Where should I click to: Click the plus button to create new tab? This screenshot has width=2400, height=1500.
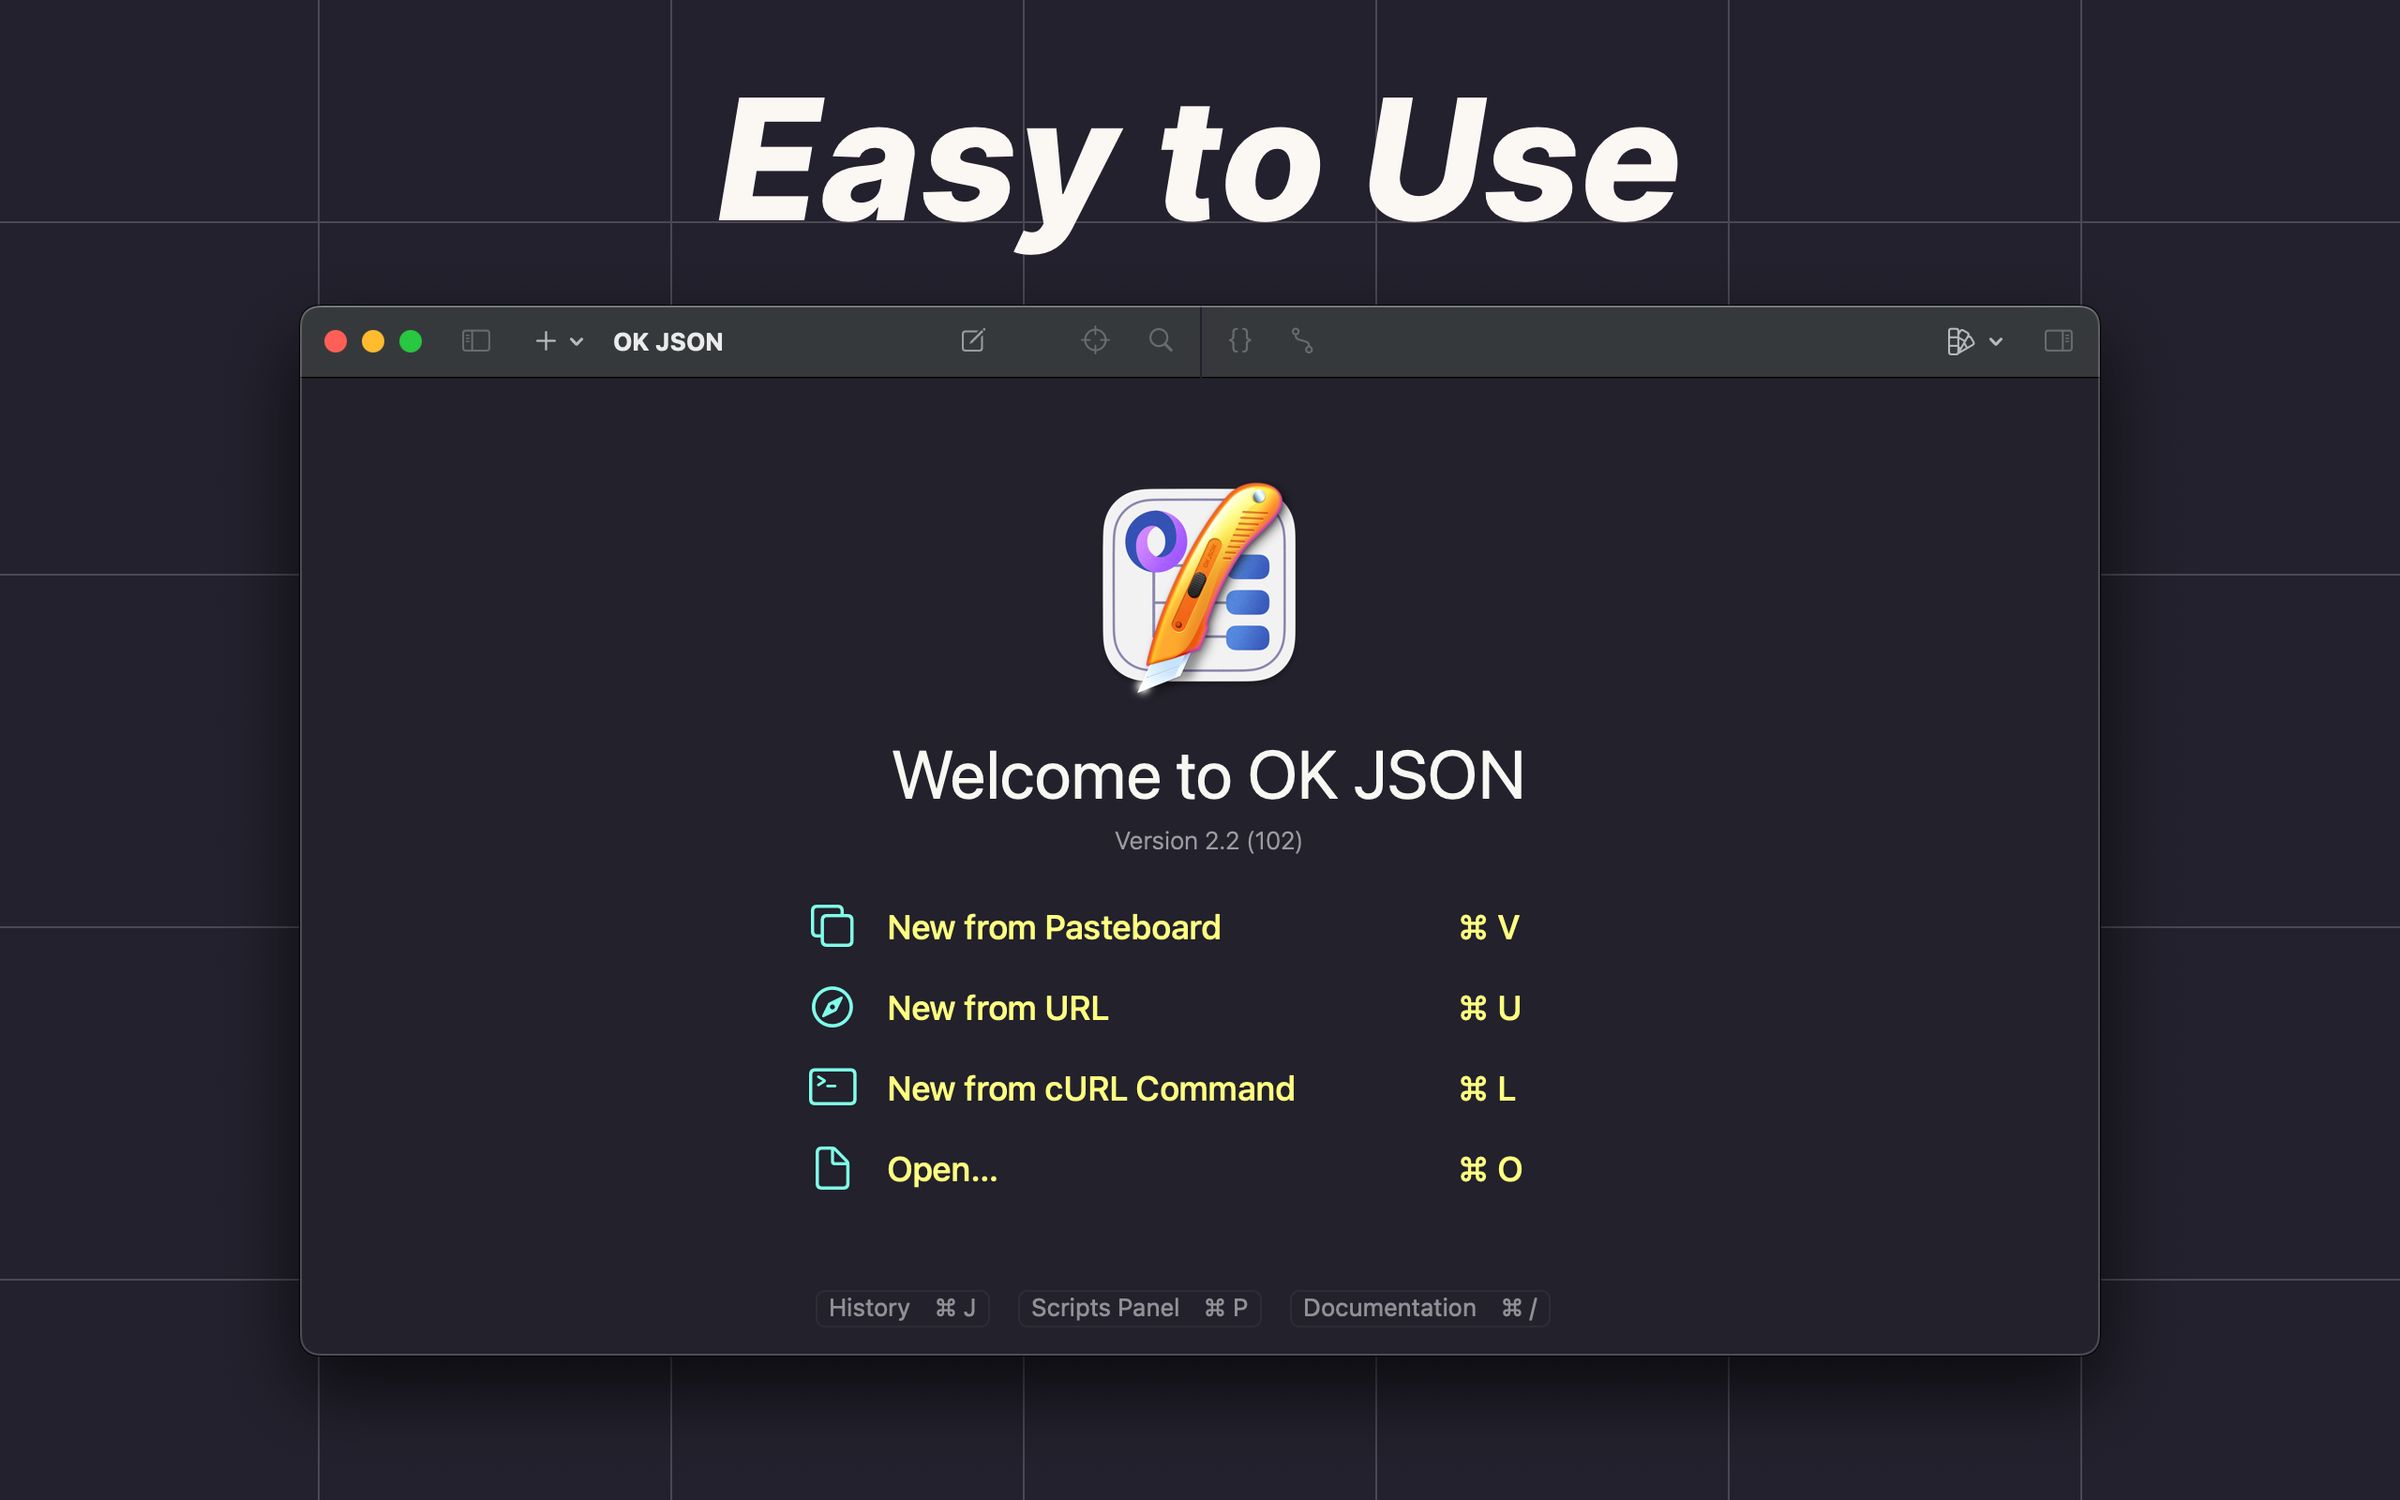544,341
